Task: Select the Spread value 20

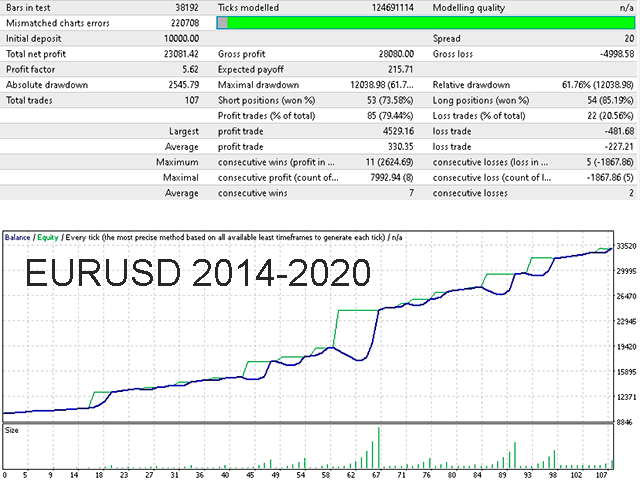Action: click(x=629, y=39)
